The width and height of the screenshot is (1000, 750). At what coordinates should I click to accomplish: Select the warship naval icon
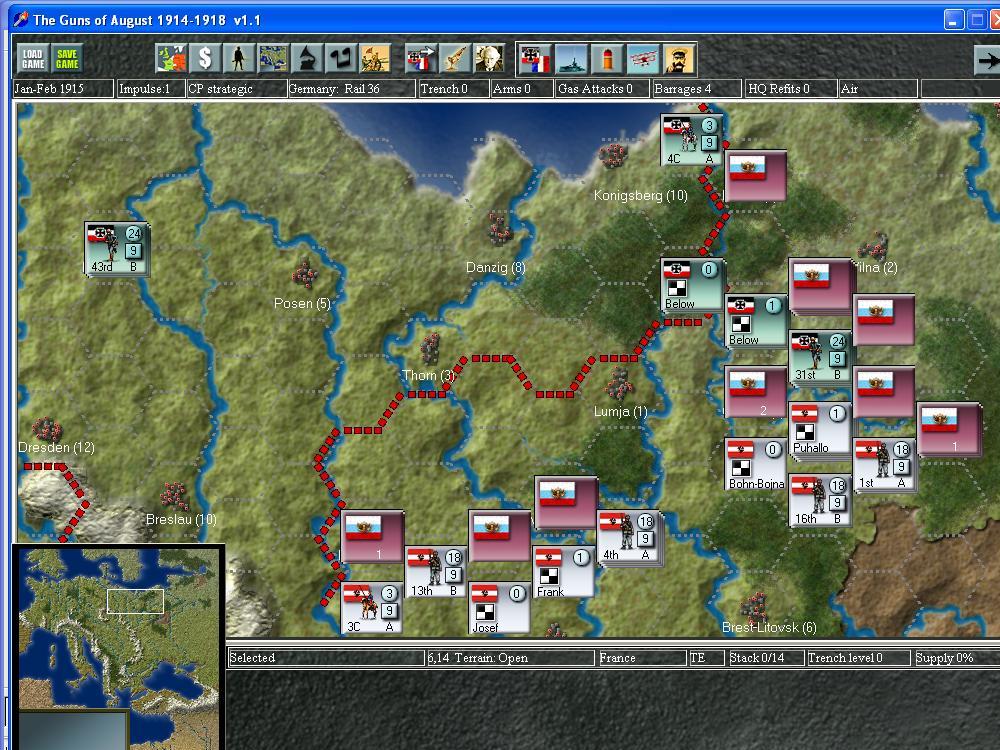(x=571, y=59)
